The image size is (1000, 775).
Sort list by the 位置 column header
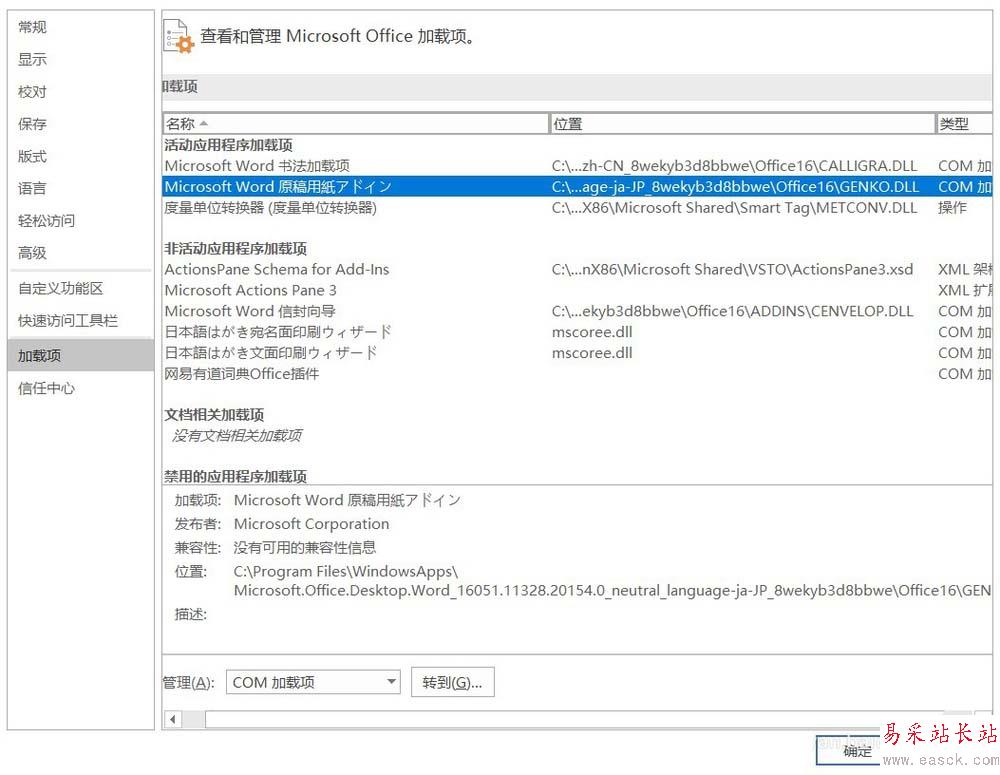[x=742, y=124]
